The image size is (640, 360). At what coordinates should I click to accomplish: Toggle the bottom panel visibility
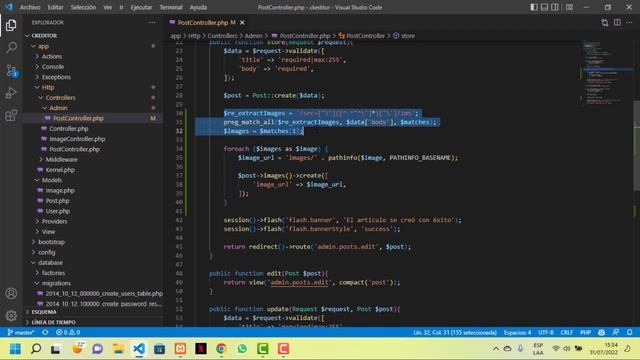(544, 7)
